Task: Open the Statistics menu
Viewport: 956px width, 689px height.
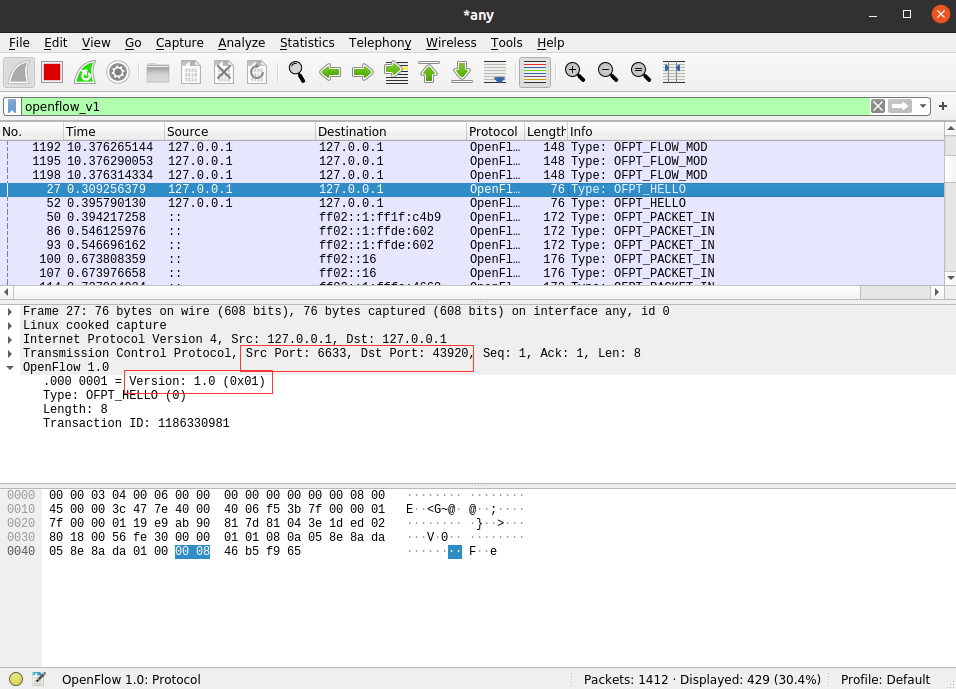Action: tap(307, 43)
